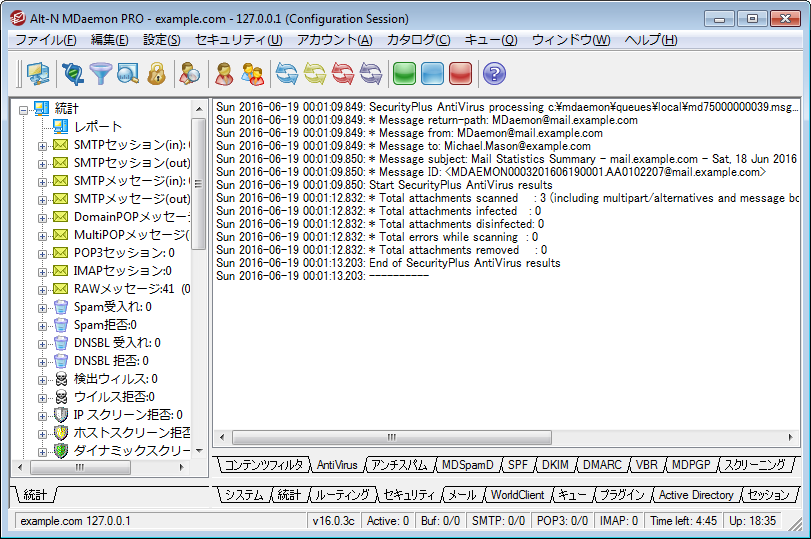Click tree pane scroll-down arrow

[x=199, y=451]
